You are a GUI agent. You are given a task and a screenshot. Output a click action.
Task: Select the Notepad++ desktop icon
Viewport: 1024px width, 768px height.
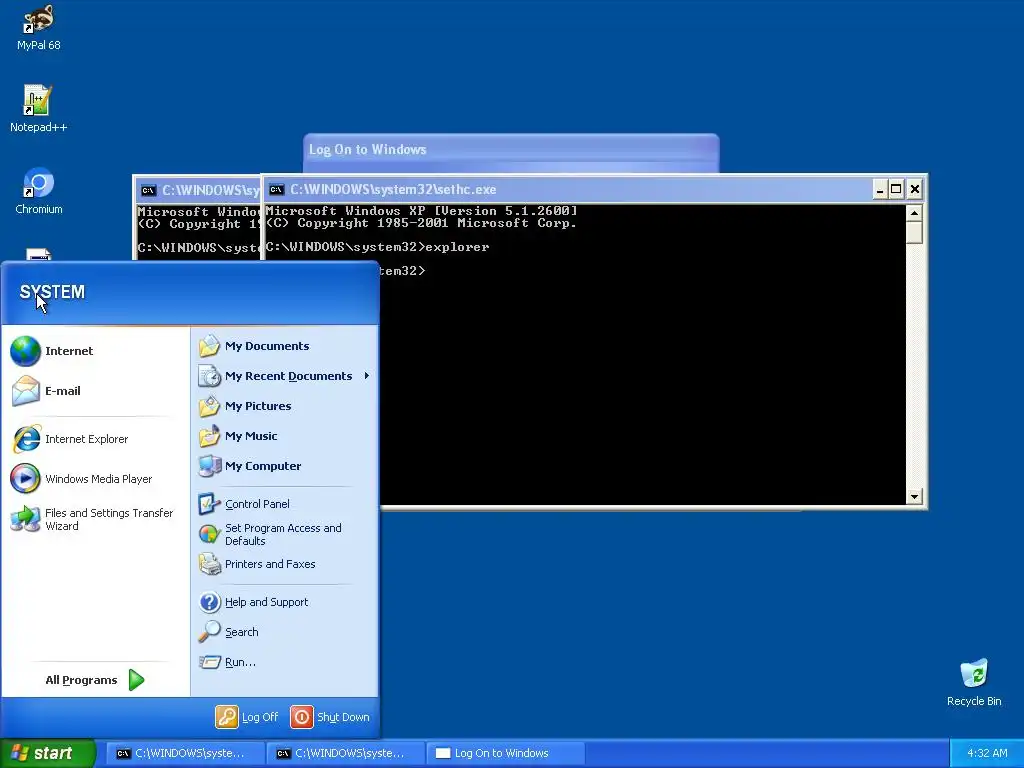pyautogui.click(x=39, y=108)
